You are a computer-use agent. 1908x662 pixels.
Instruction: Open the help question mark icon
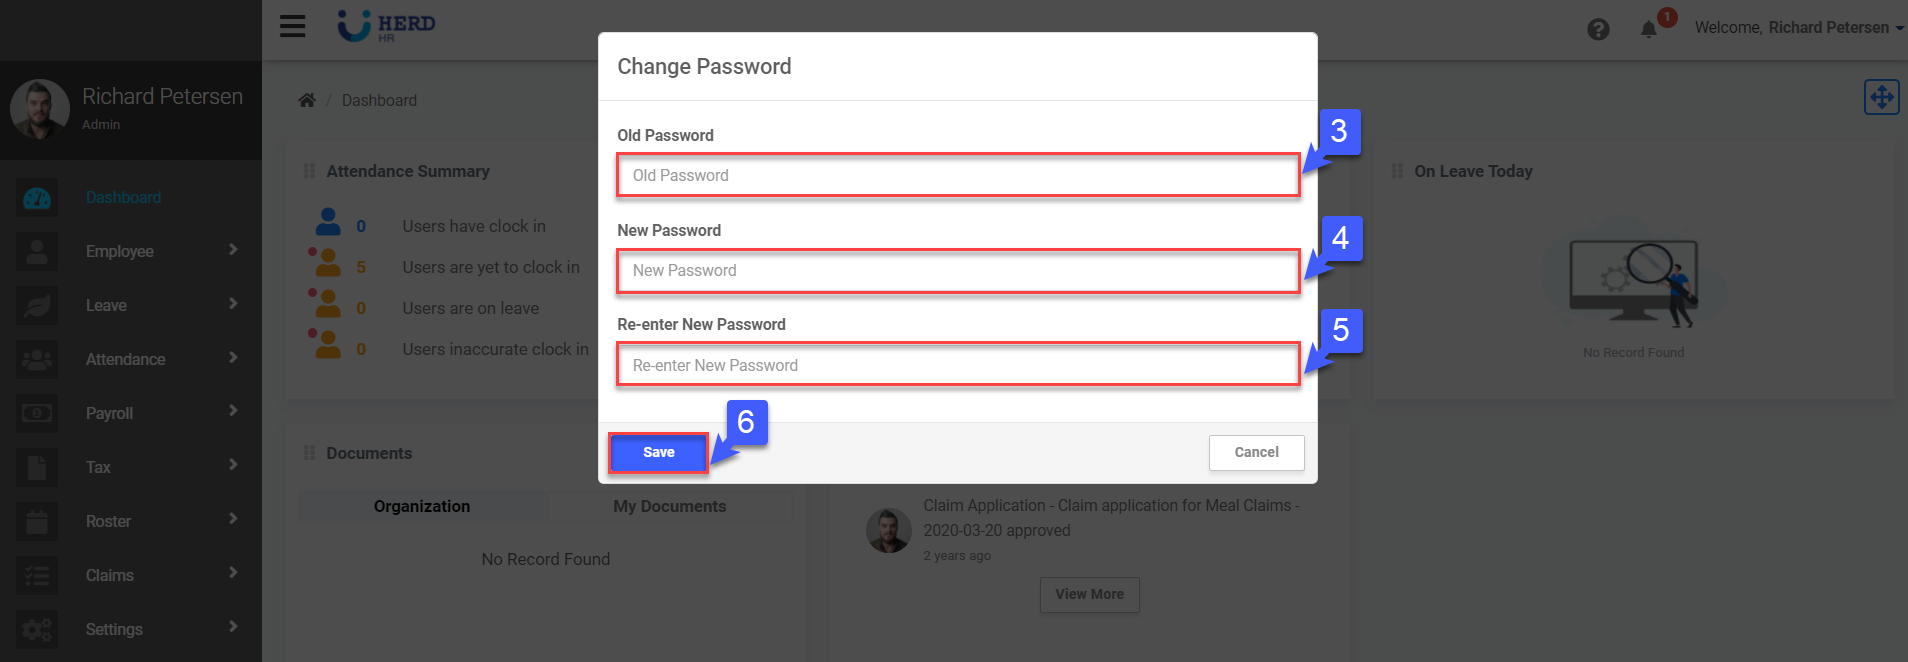click(1598, 29)
